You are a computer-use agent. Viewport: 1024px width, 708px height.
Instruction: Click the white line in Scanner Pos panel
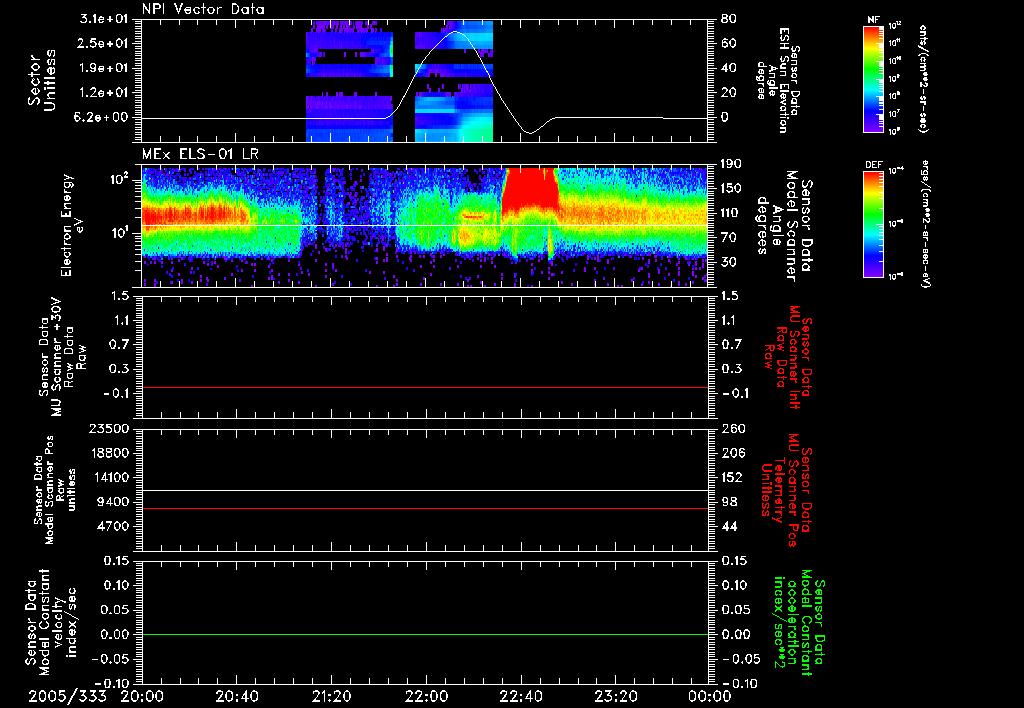424,490
